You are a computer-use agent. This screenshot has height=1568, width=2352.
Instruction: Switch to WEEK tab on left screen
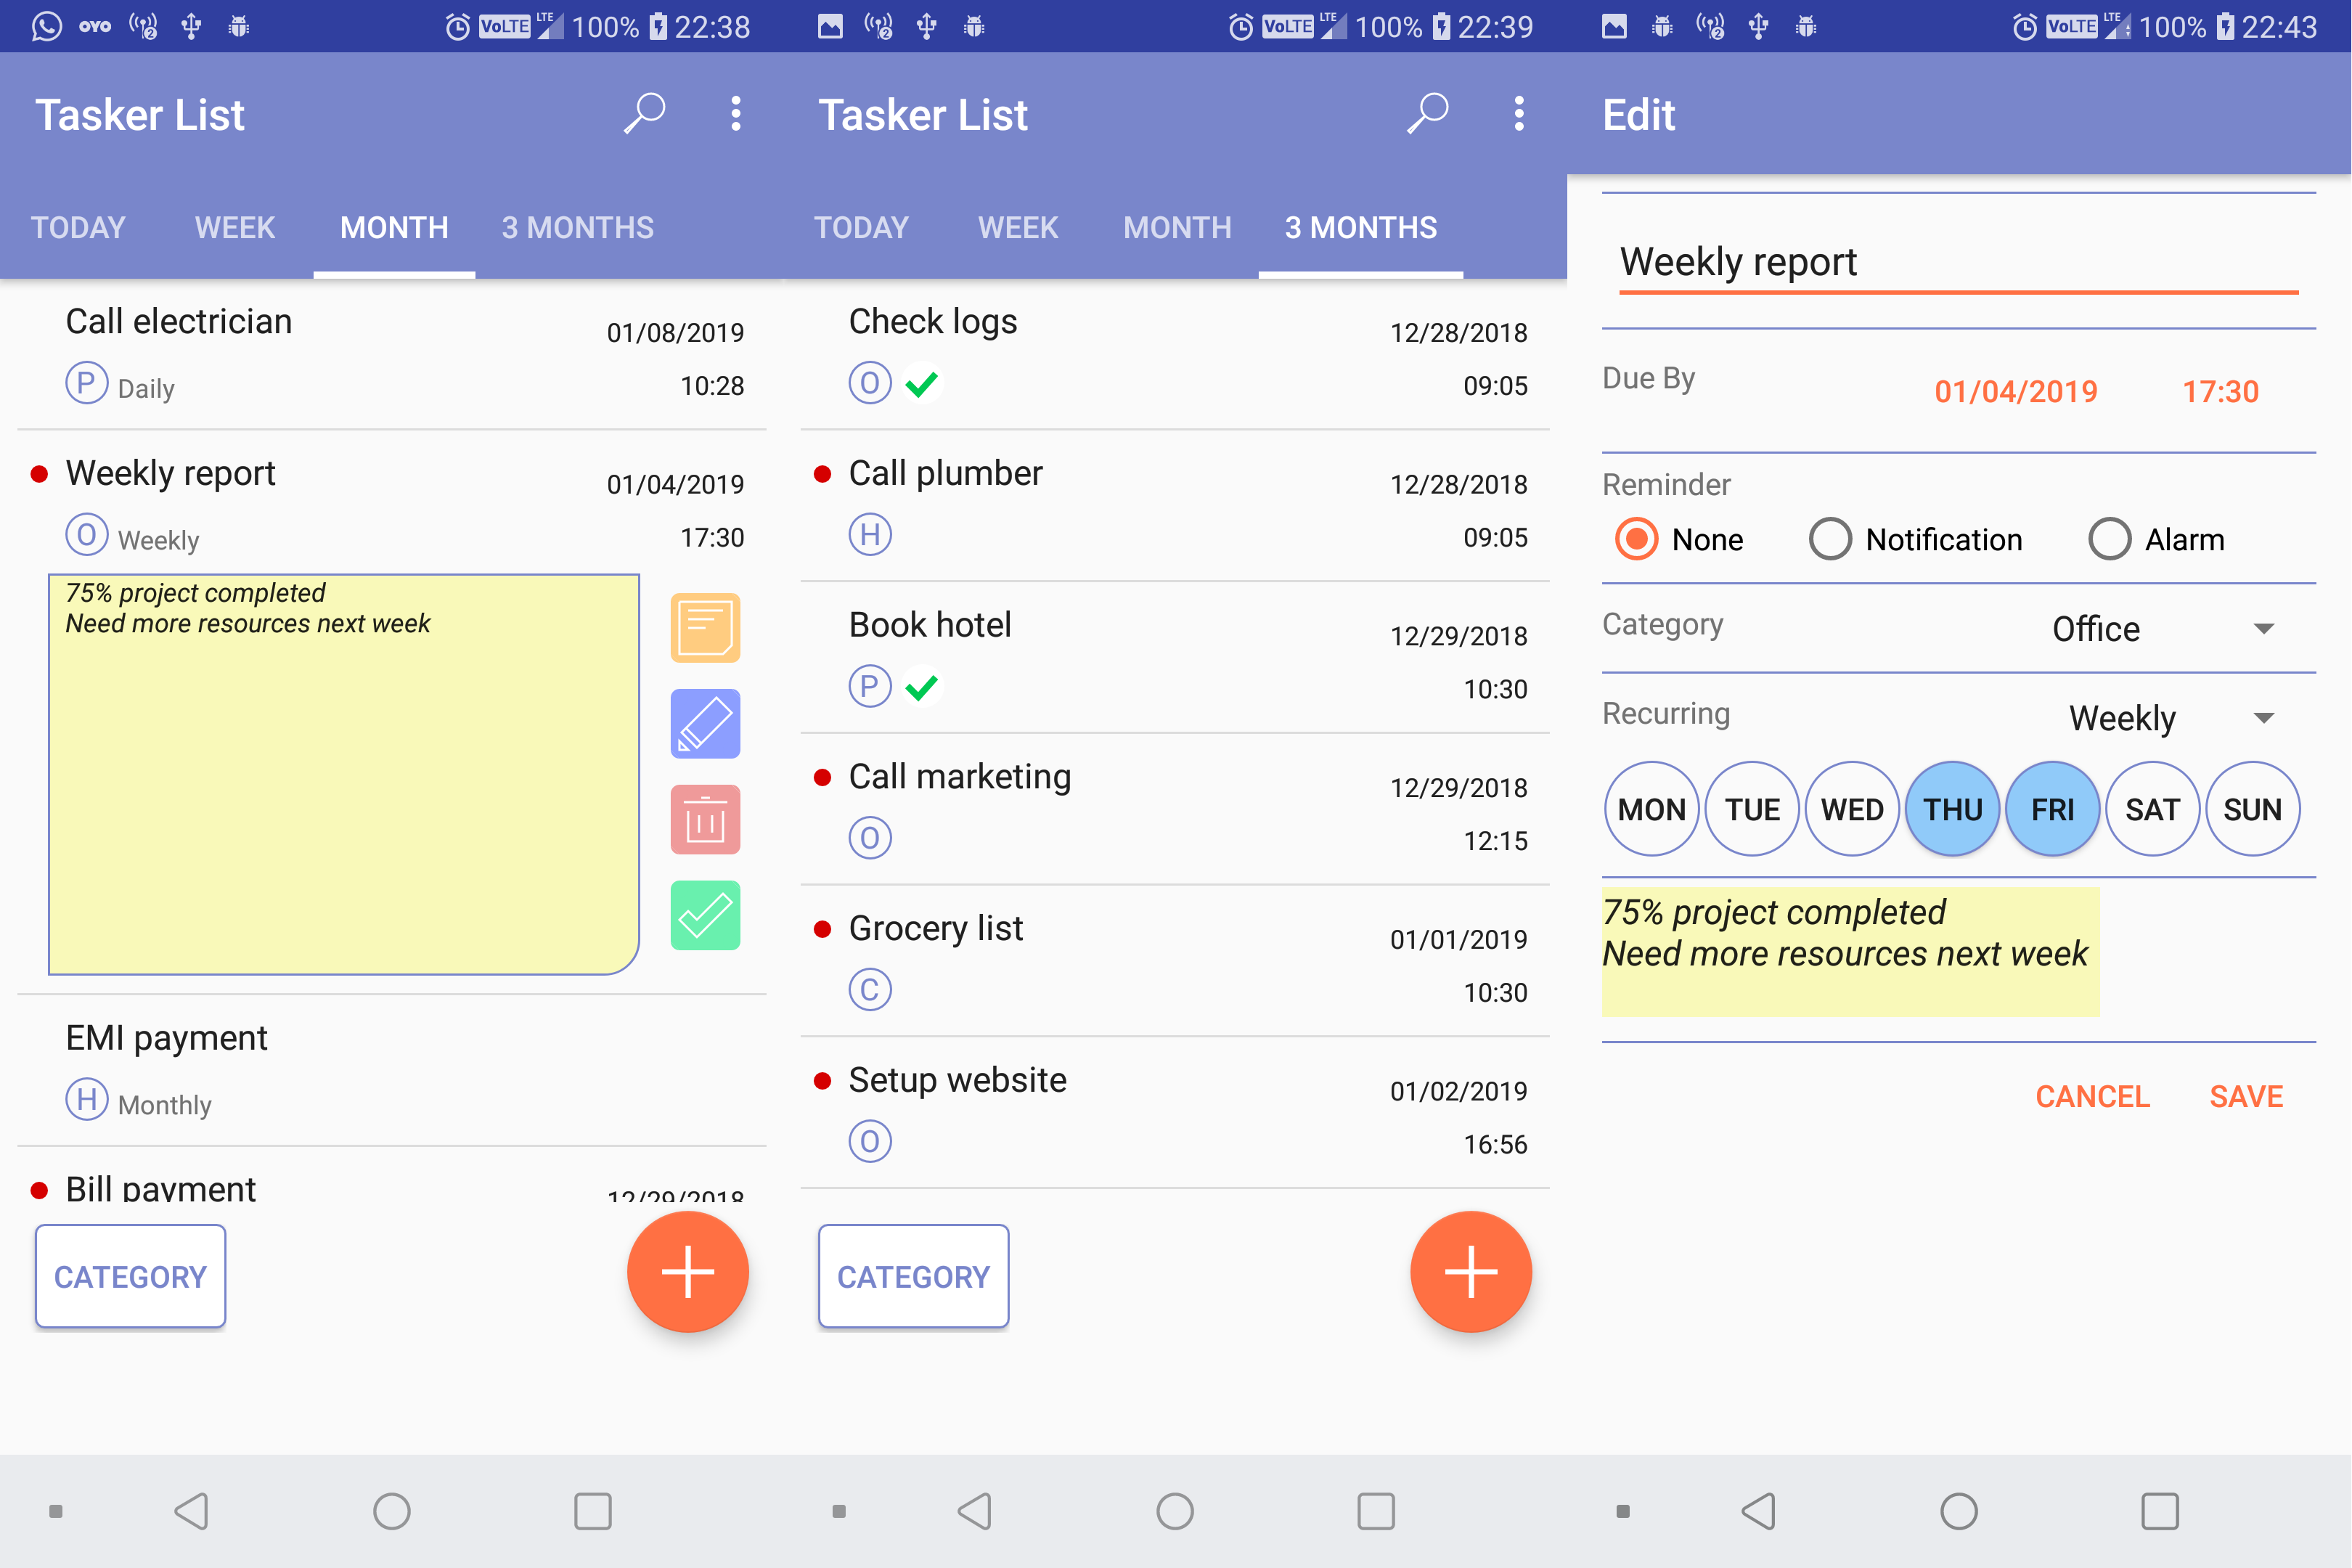coord(235,228)
